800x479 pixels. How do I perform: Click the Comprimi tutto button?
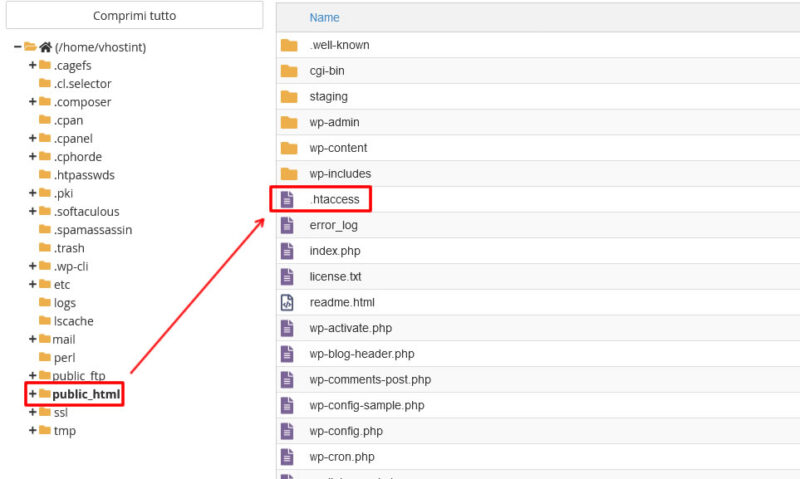(134, 16)
